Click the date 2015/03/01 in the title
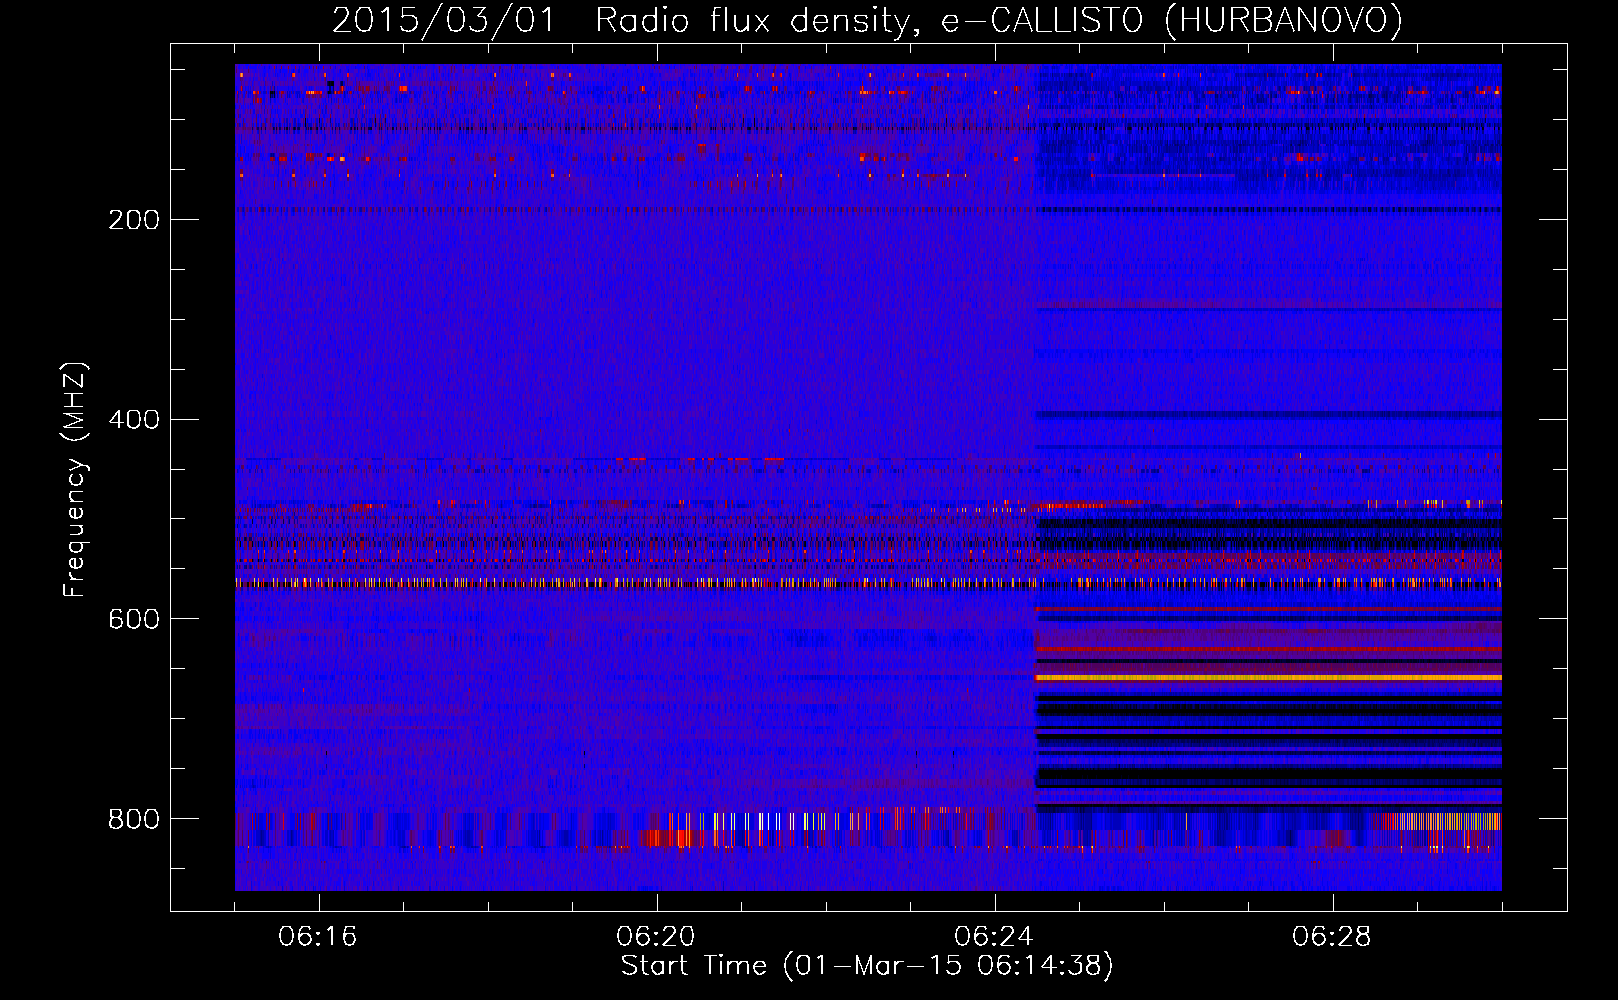1618x1000 pixels. pyautogui.click(x=443, y=21)
